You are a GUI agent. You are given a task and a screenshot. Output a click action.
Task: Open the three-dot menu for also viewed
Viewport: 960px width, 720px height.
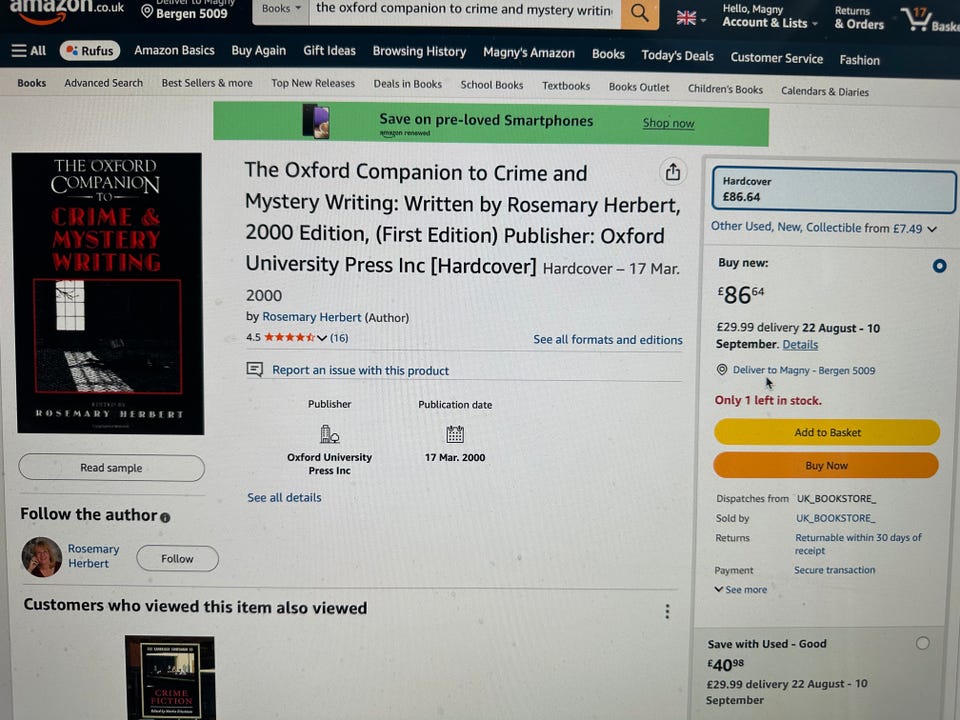[667, 611]
